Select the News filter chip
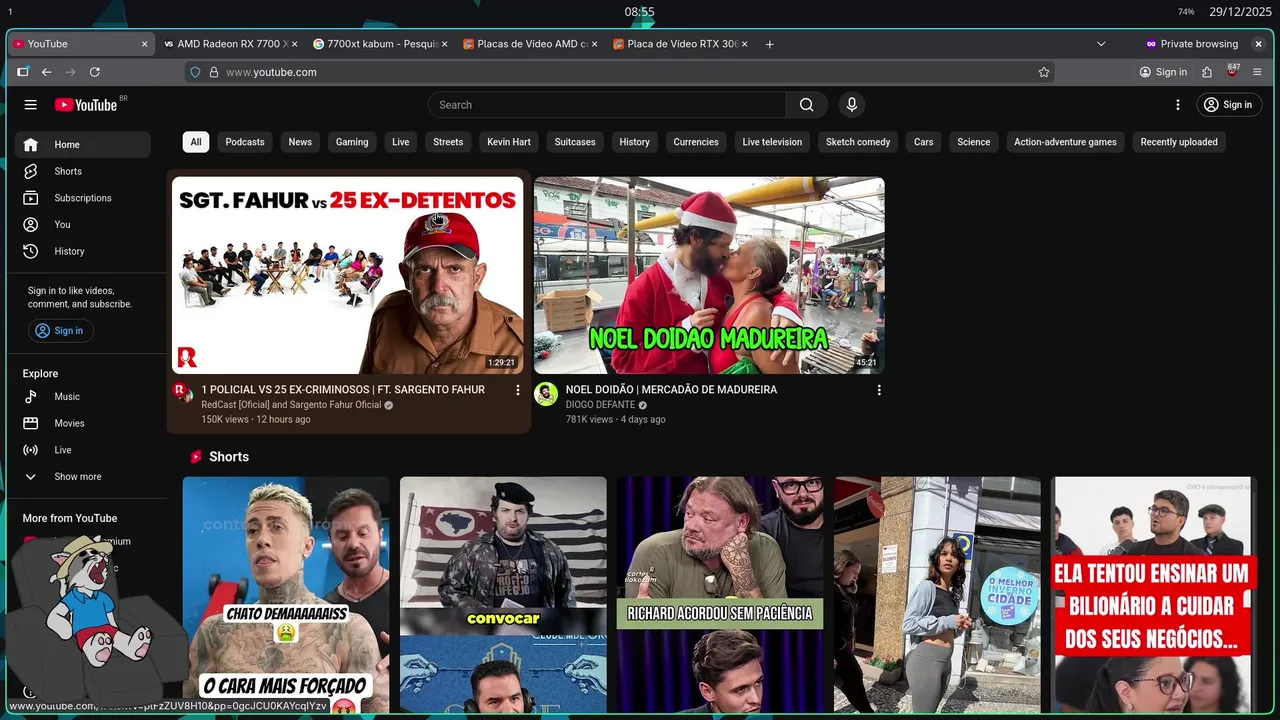 pyautogui.click(x=300, y=142)
